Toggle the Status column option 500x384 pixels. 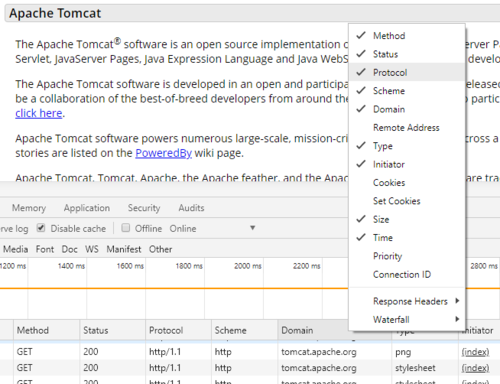pos(407,54)
